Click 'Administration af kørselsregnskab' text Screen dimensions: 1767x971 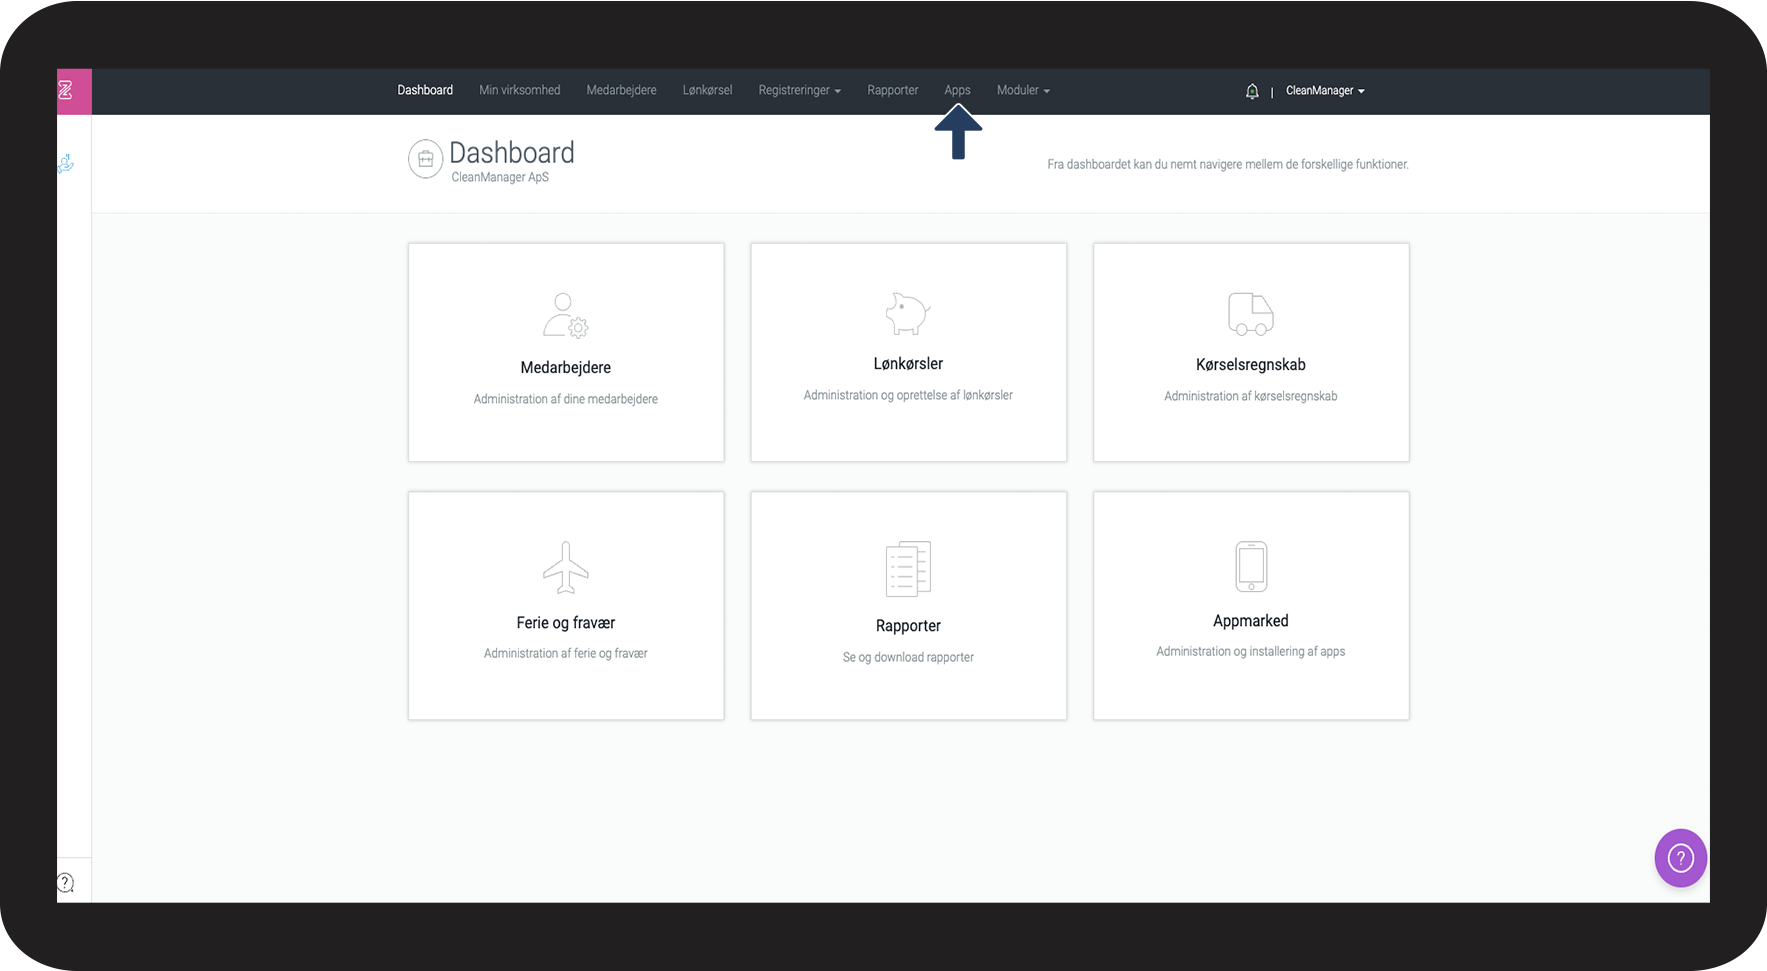tap(1251, 396)
